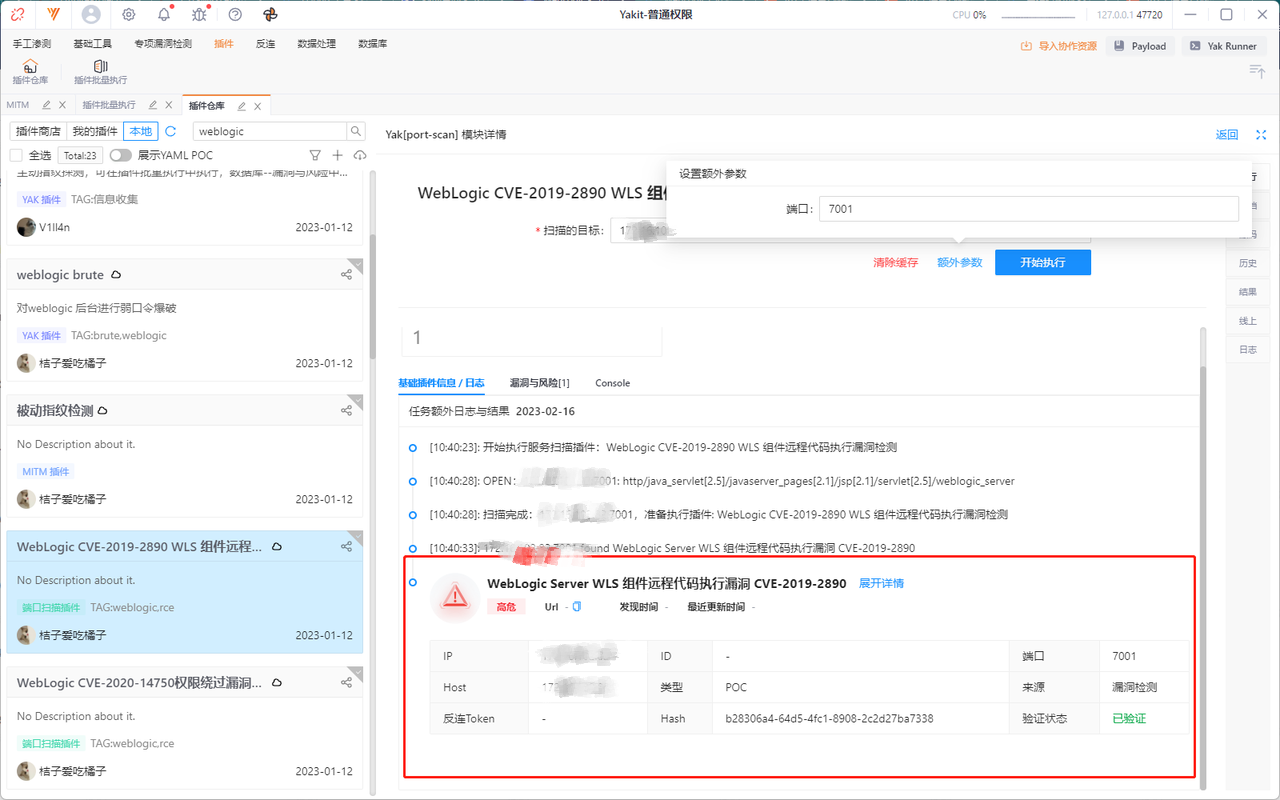Image resolution: width=1280 pixels, height=800 pixels.
Task: Click the pinwheel icon in the title bar
Action: point(270,15)
